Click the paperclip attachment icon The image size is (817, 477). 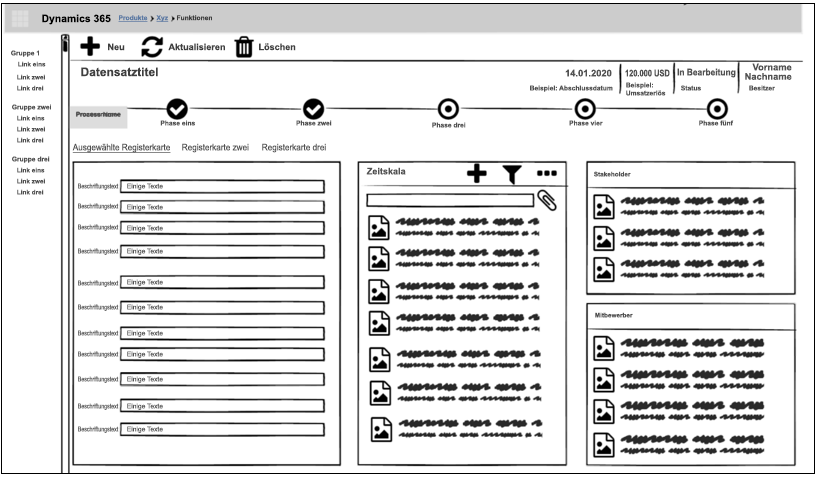547,200
